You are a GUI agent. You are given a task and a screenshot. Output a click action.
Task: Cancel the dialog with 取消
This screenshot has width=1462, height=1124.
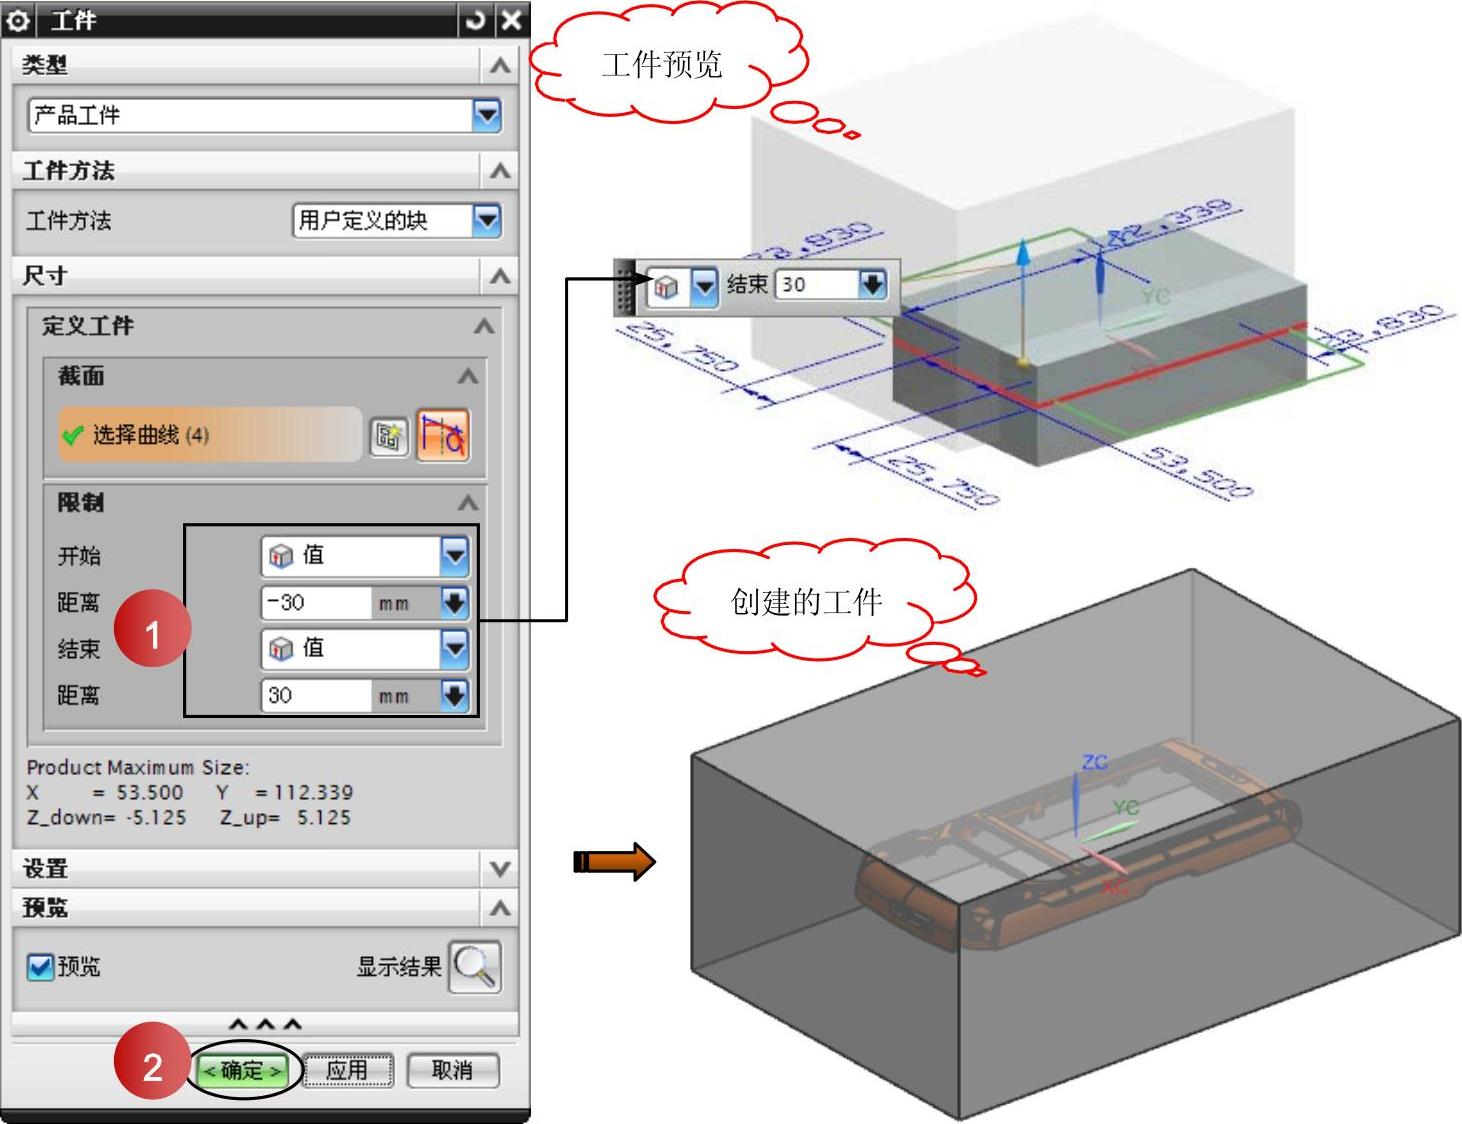click(452, 1071)
